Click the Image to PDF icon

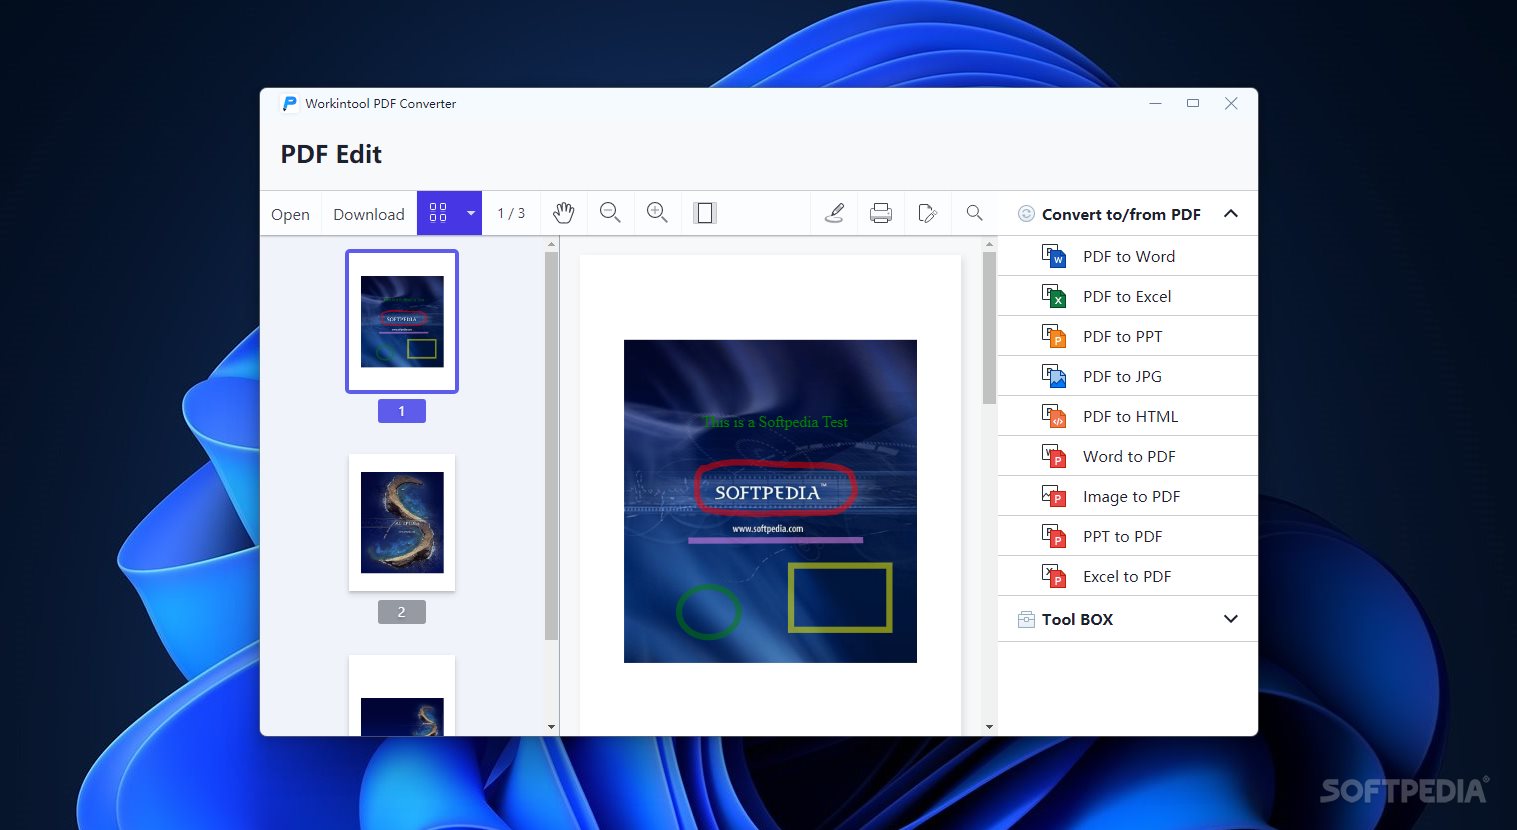pos(1054,496)
